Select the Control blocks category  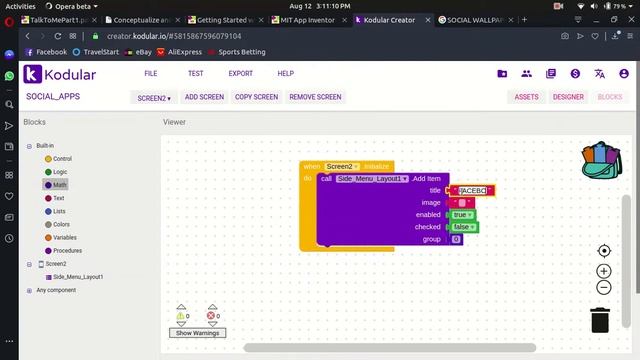click(58, 159)
